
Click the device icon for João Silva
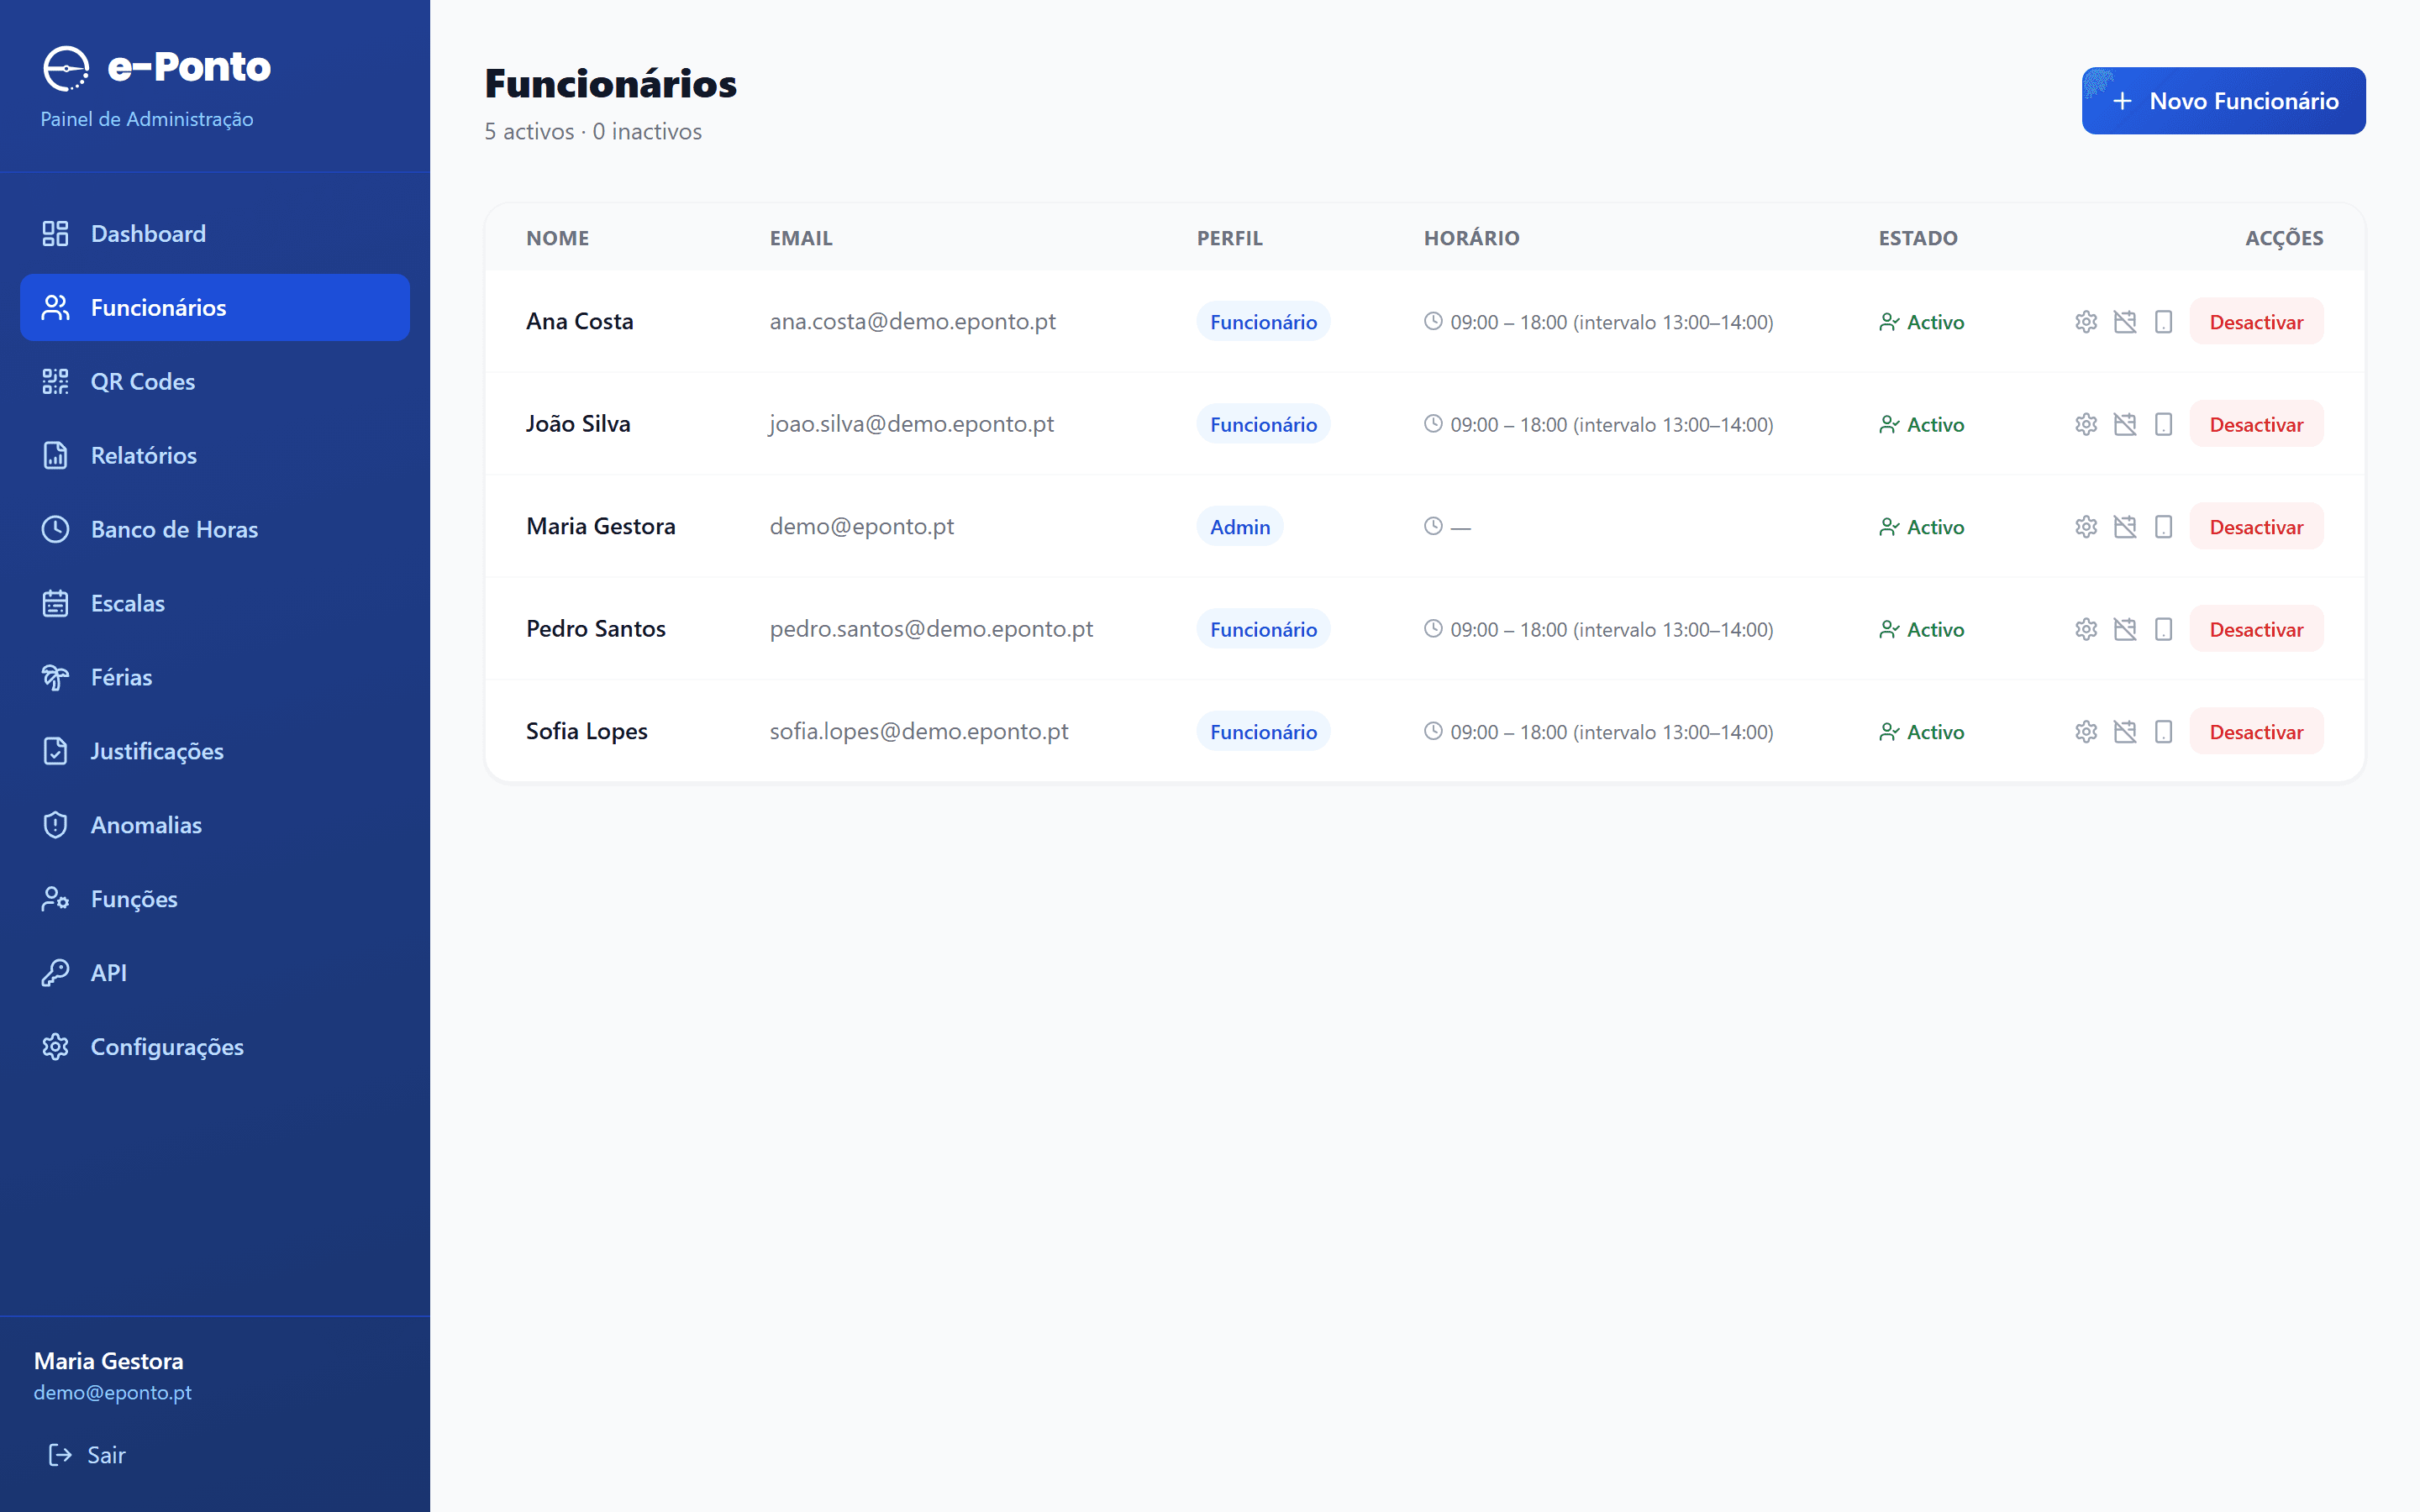tap(2163, 424)
